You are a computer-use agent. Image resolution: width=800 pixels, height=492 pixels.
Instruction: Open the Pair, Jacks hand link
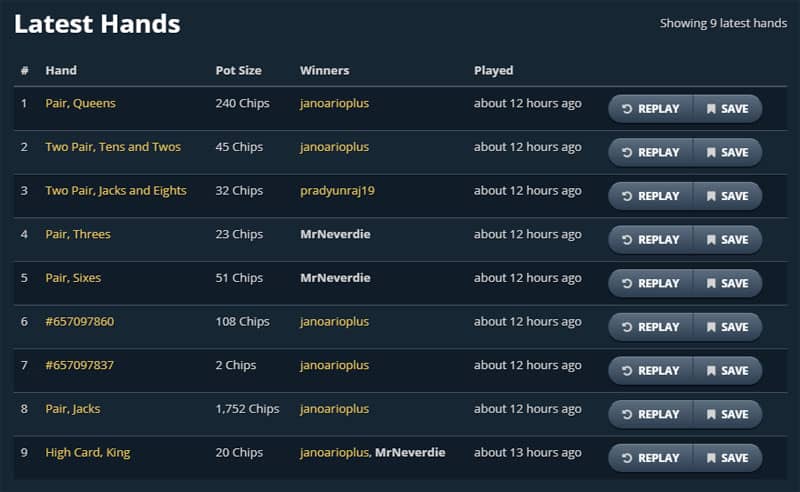pyautogui.click(x=73, y=409)
